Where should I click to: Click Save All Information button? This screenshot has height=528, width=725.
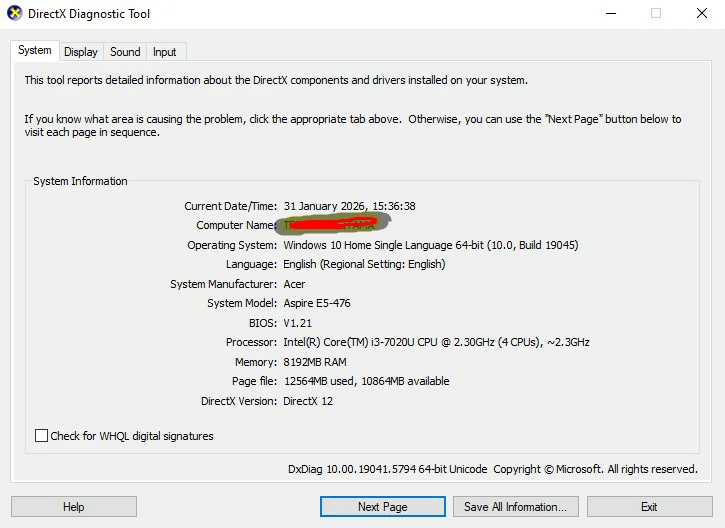[x=515, y=507]
